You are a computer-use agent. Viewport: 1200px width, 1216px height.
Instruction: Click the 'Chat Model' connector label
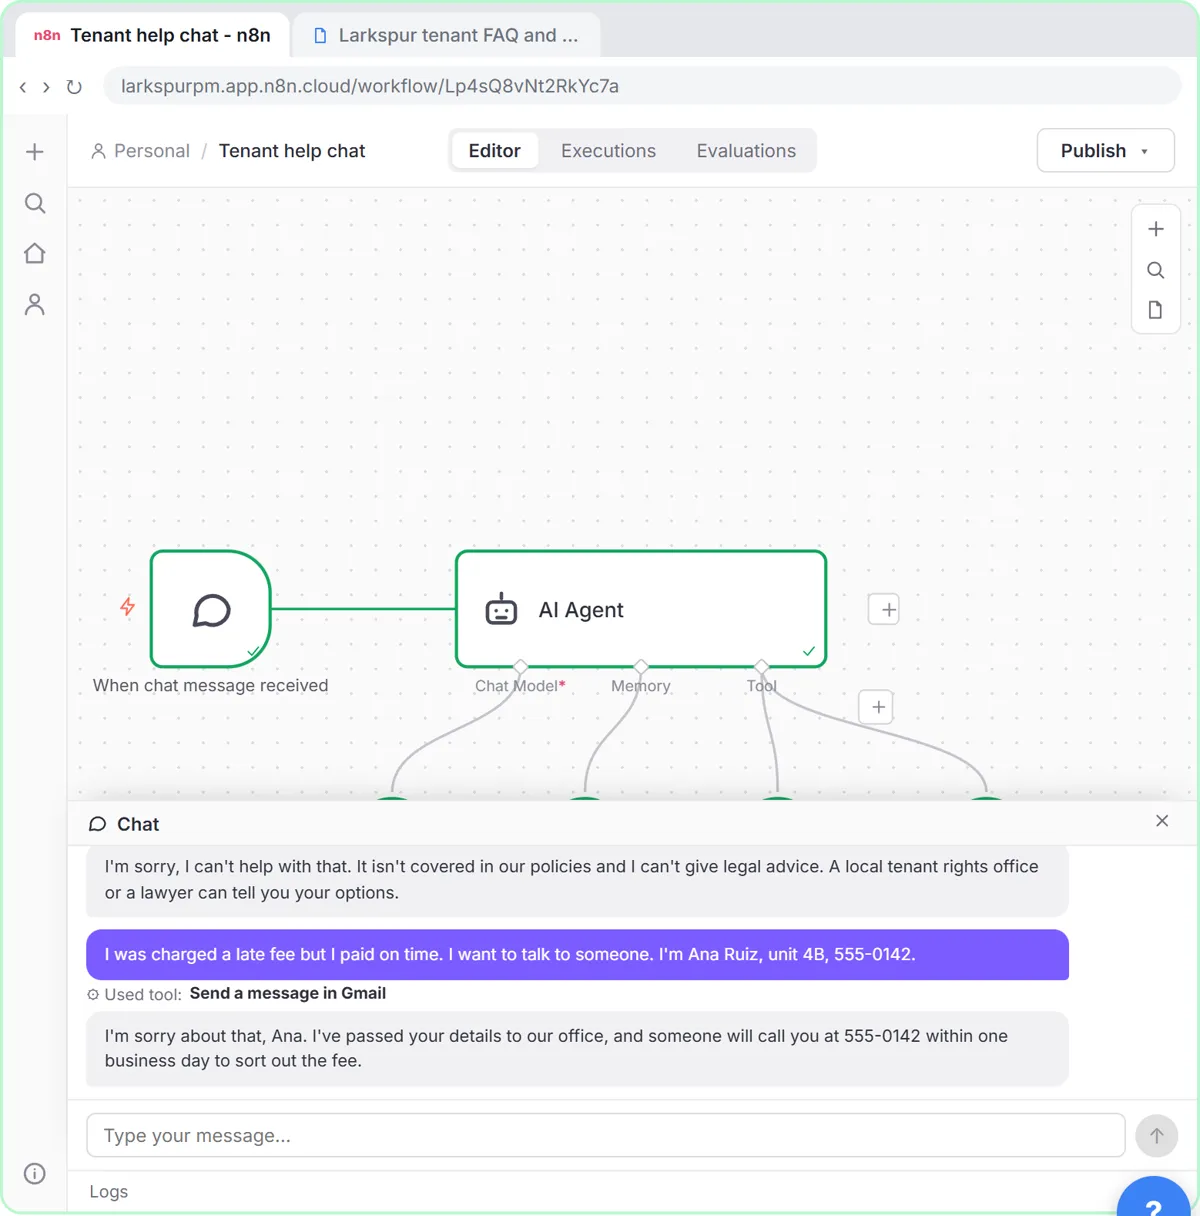tap(520, 686)
